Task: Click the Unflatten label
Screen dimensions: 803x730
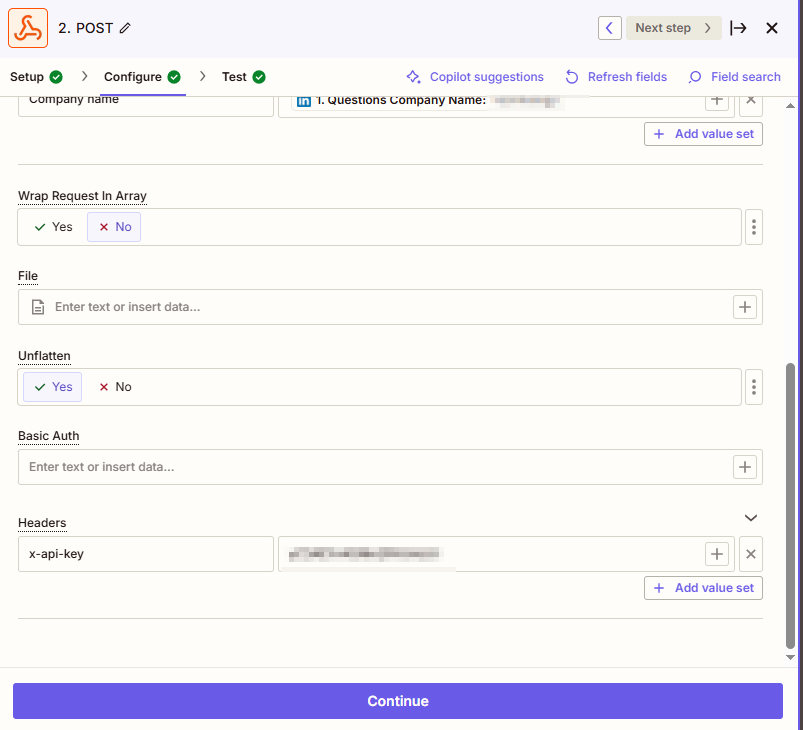Action: 44,356
